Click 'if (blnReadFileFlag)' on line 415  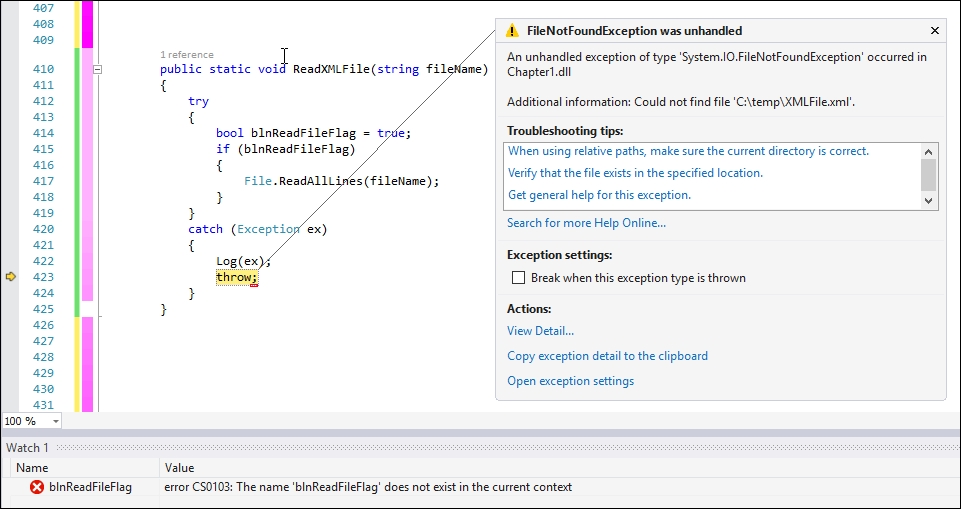(286, 149)
